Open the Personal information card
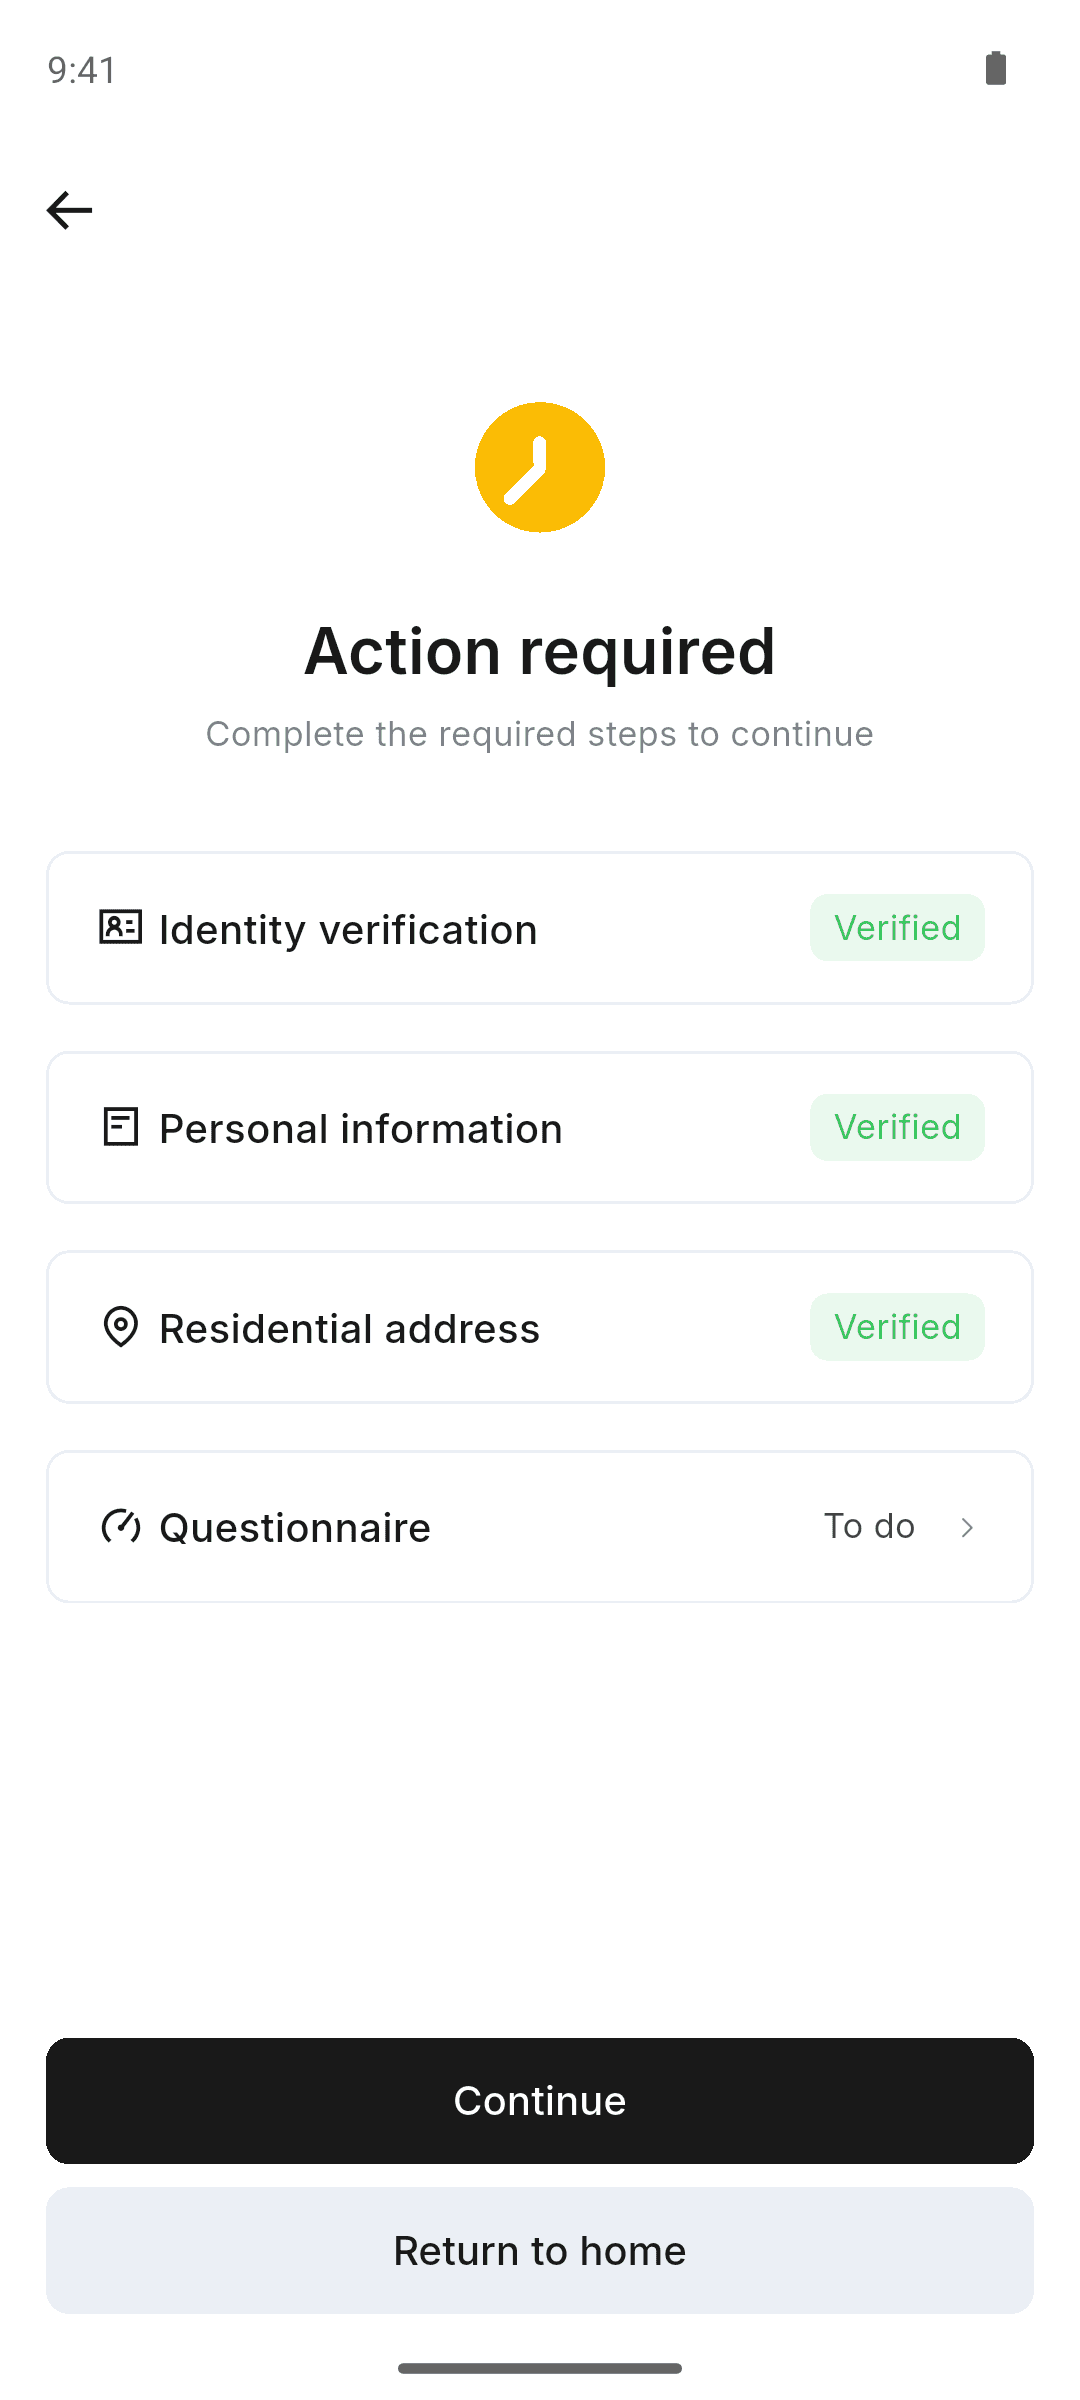 click(540, 1127)
